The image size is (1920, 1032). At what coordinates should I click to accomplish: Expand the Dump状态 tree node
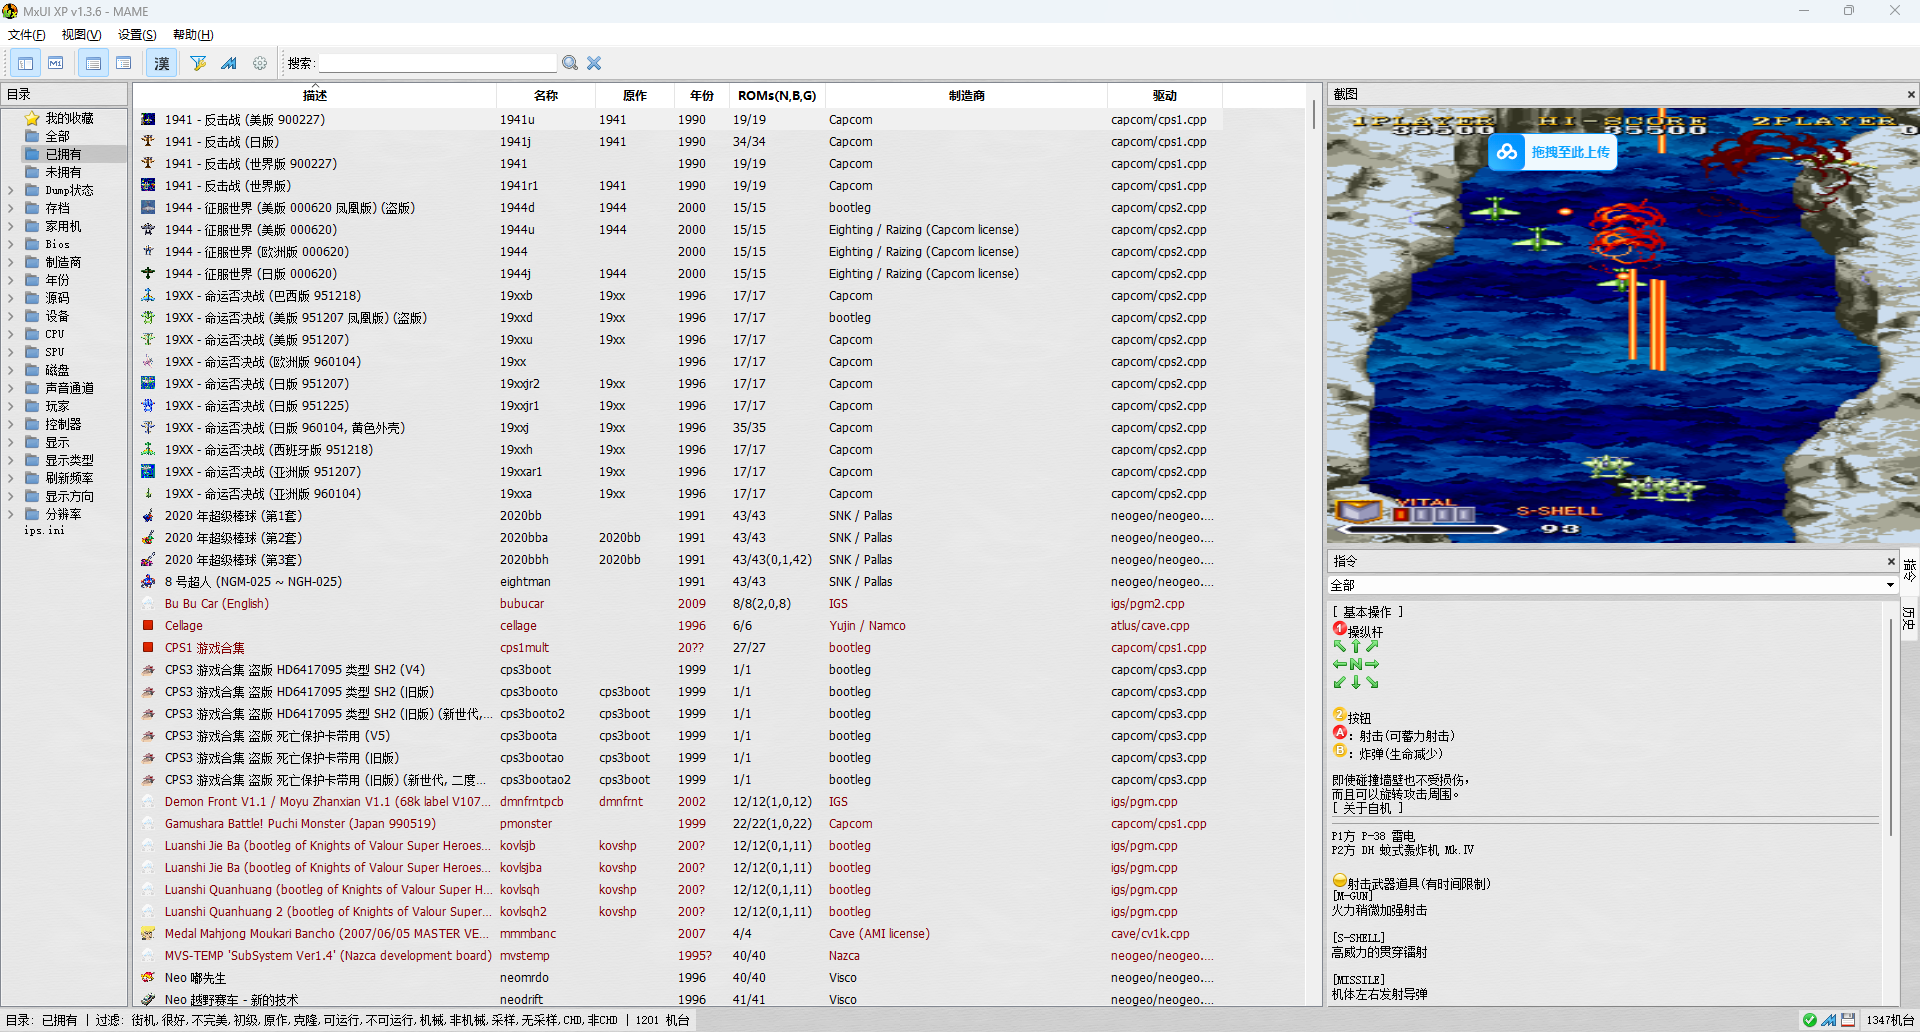[x=10, y=190]
